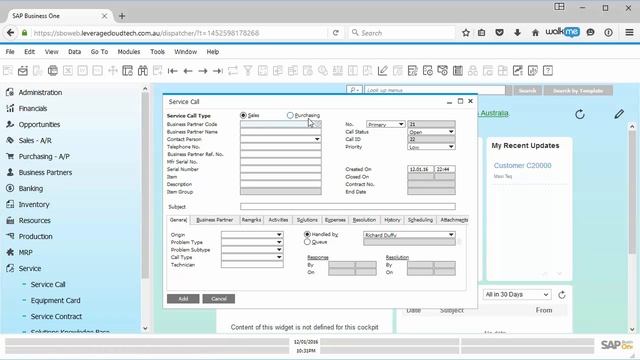Open the Business Partners module
Viewport: 640px width, 360px height.
click(45, 173)
